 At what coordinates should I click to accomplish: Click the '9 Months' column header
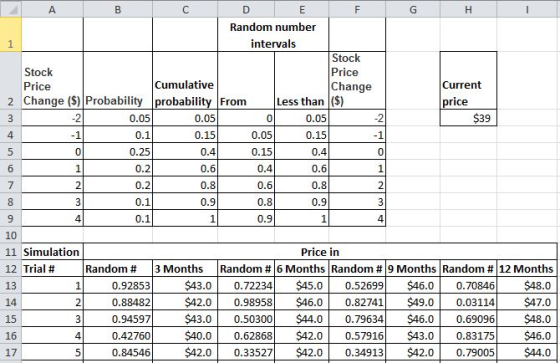click(413, 269)
